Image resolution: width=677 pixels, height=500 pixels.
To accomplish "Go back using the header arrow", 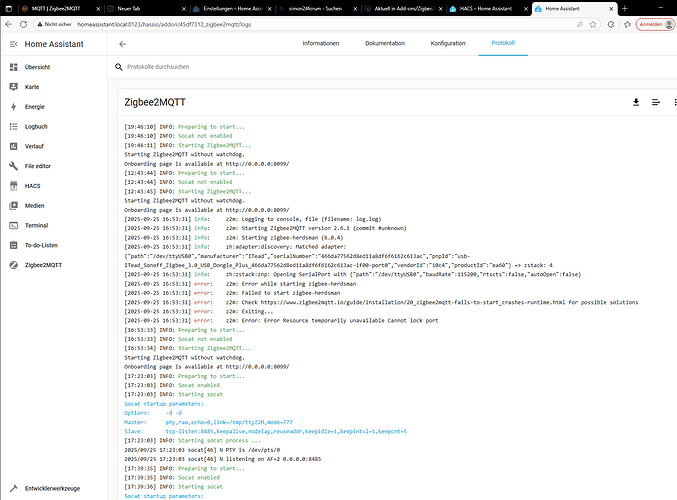I will (x=122, y=44).
